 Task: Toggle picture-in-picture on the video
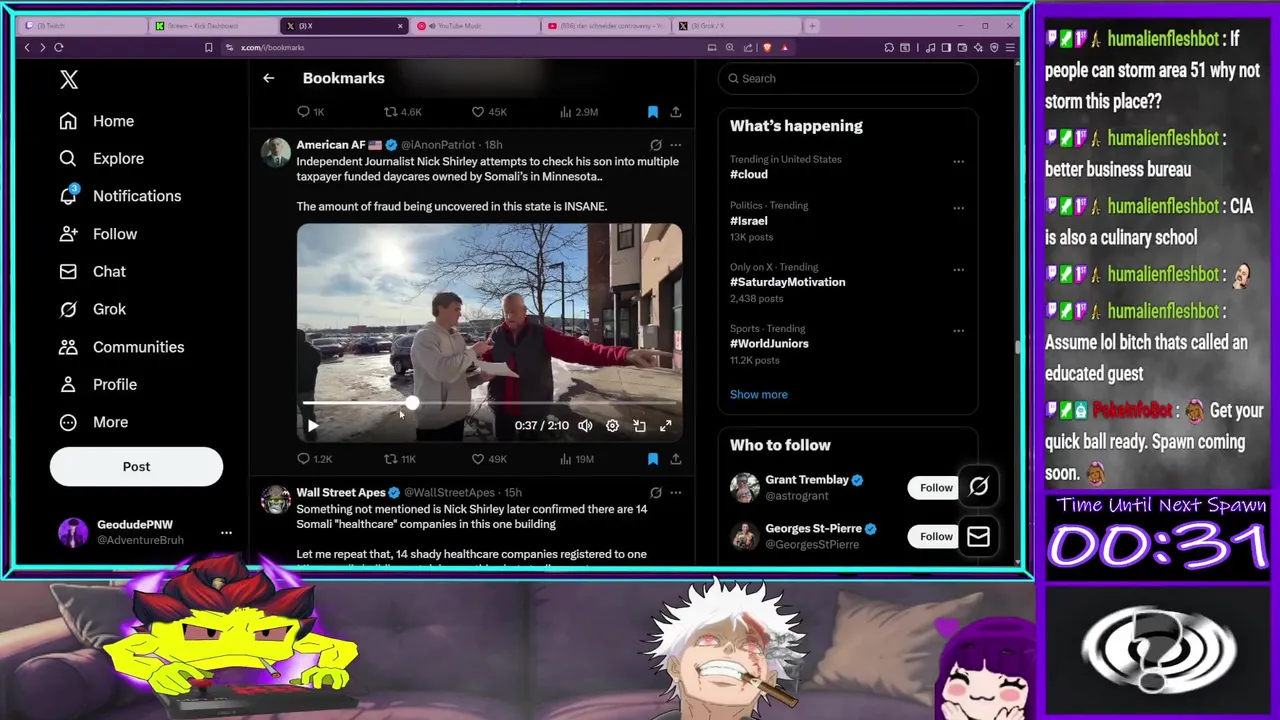(x=639, y=426)
